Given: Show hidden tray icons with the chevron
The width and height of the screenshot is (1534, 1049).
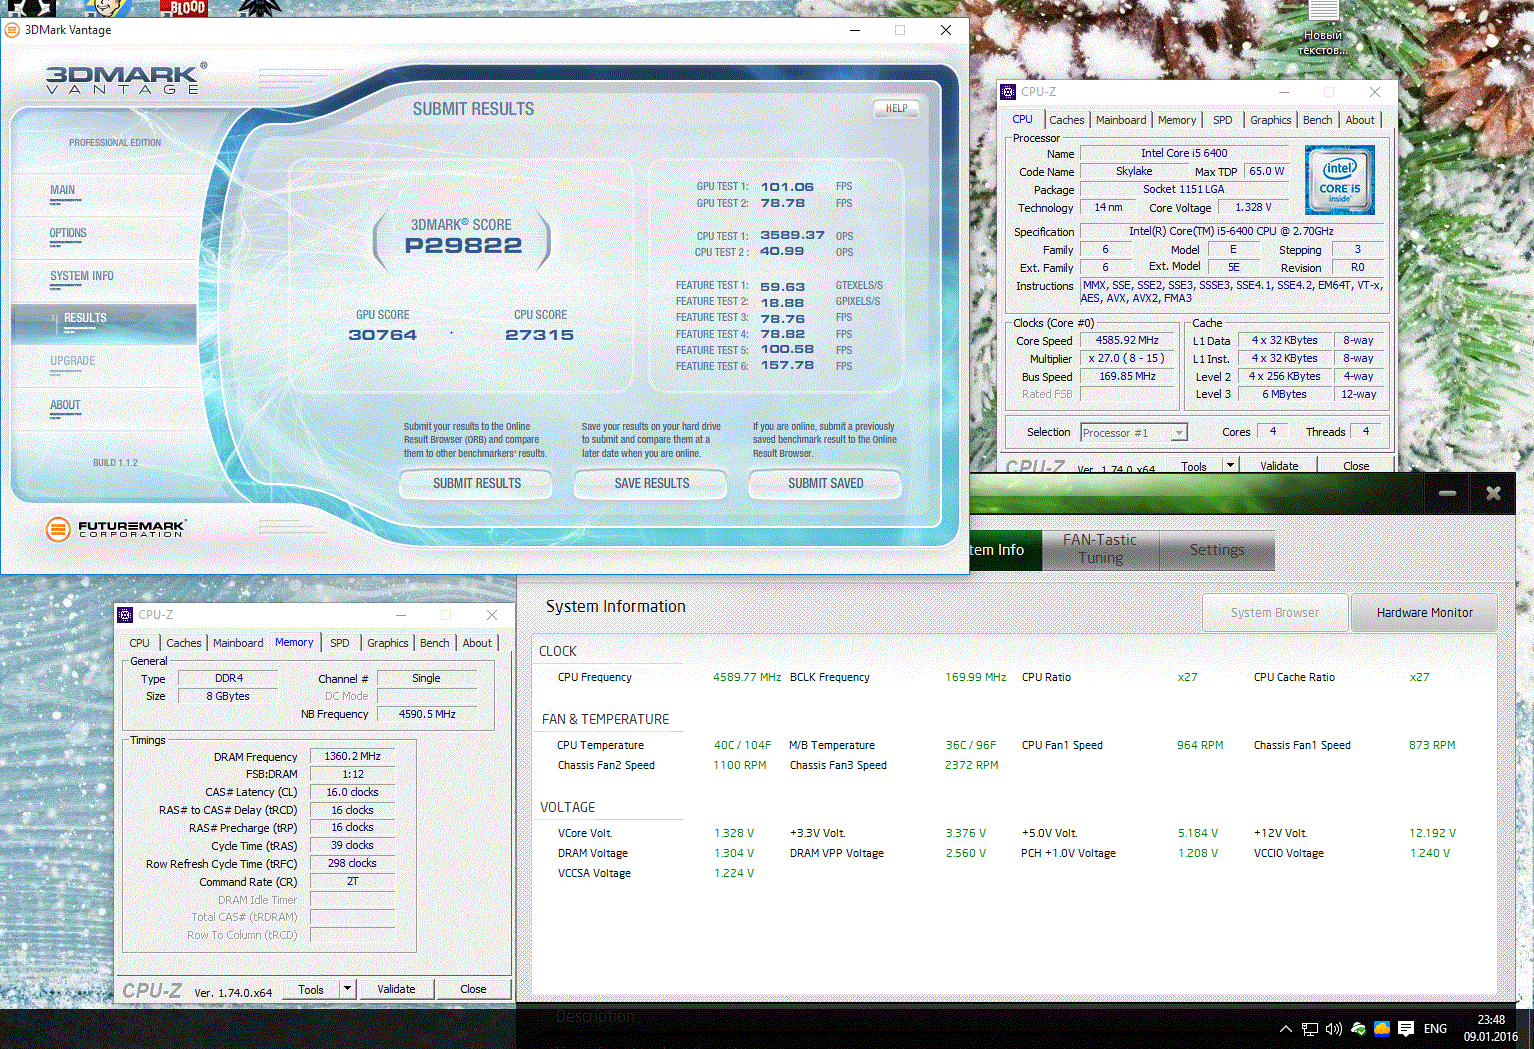Looking at the screenshot, I should point(1286,1028).
